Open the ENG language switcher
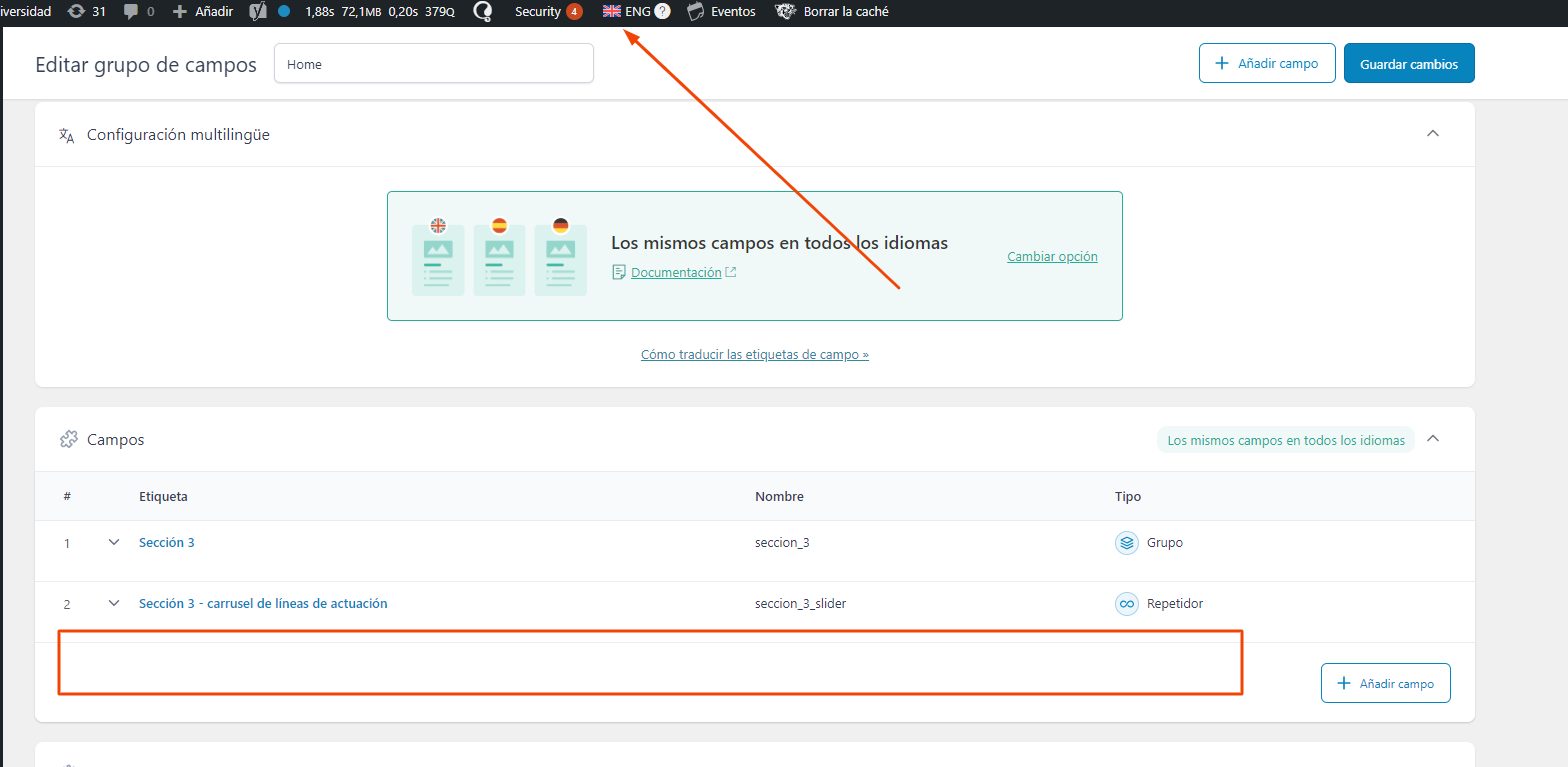The height and width of the screenshot is (767, 1568). [627, 12]
